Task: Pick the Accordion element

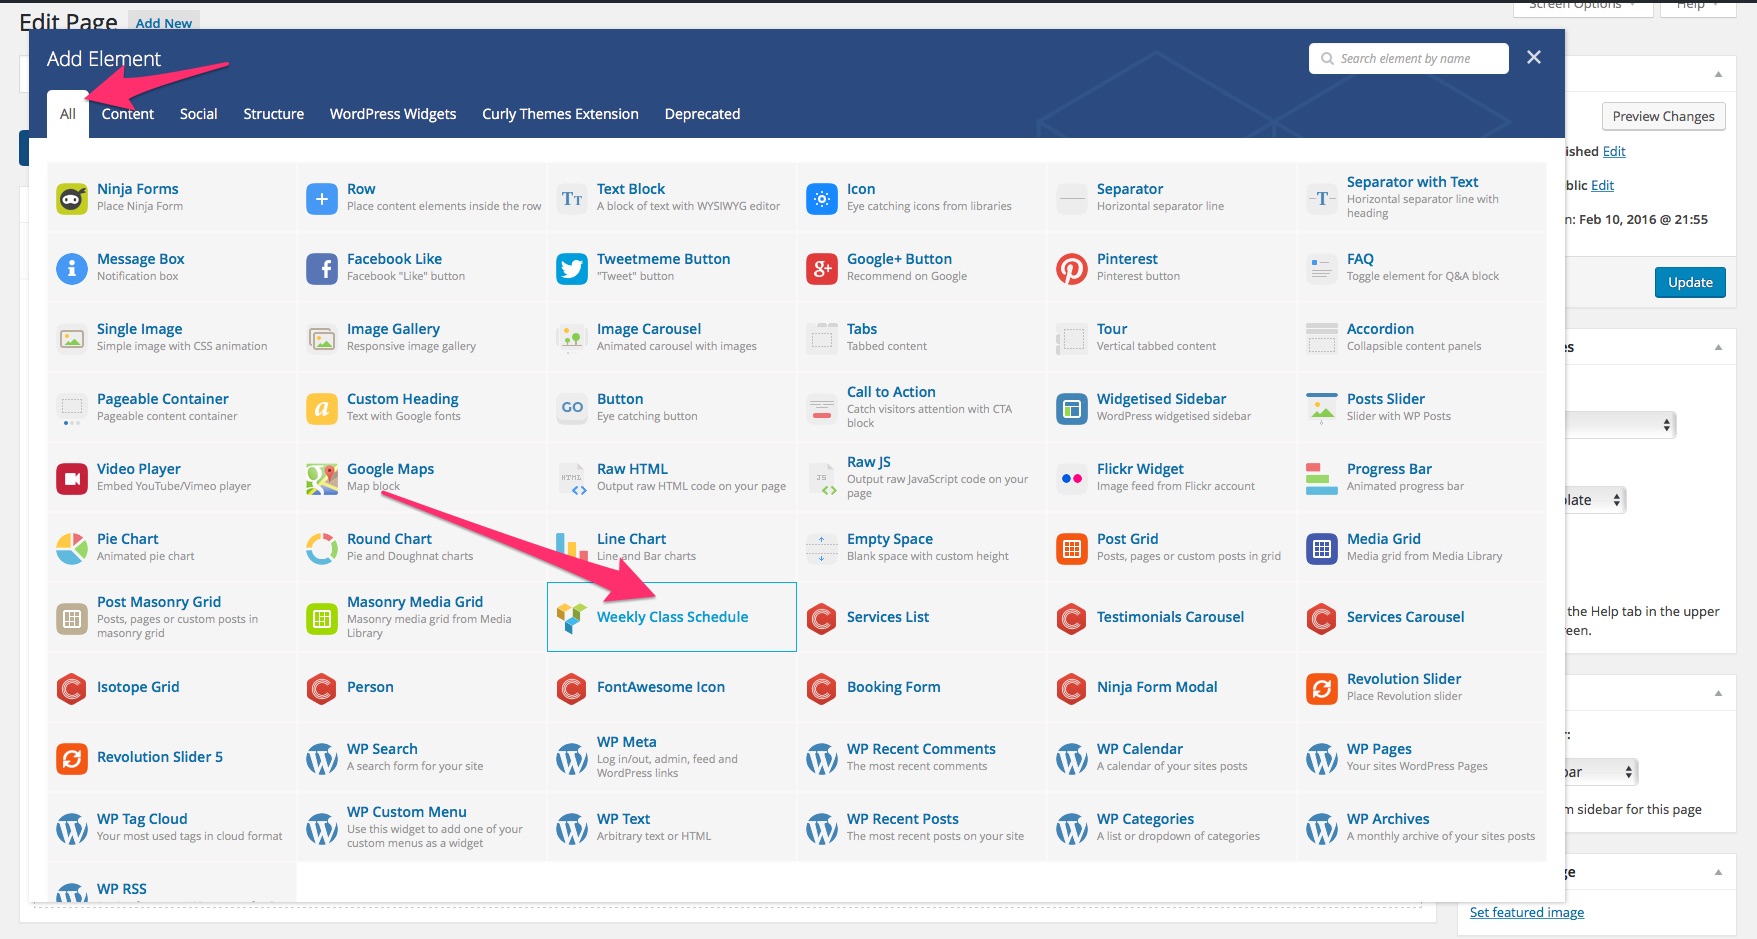Action: tap(1421, 337)
